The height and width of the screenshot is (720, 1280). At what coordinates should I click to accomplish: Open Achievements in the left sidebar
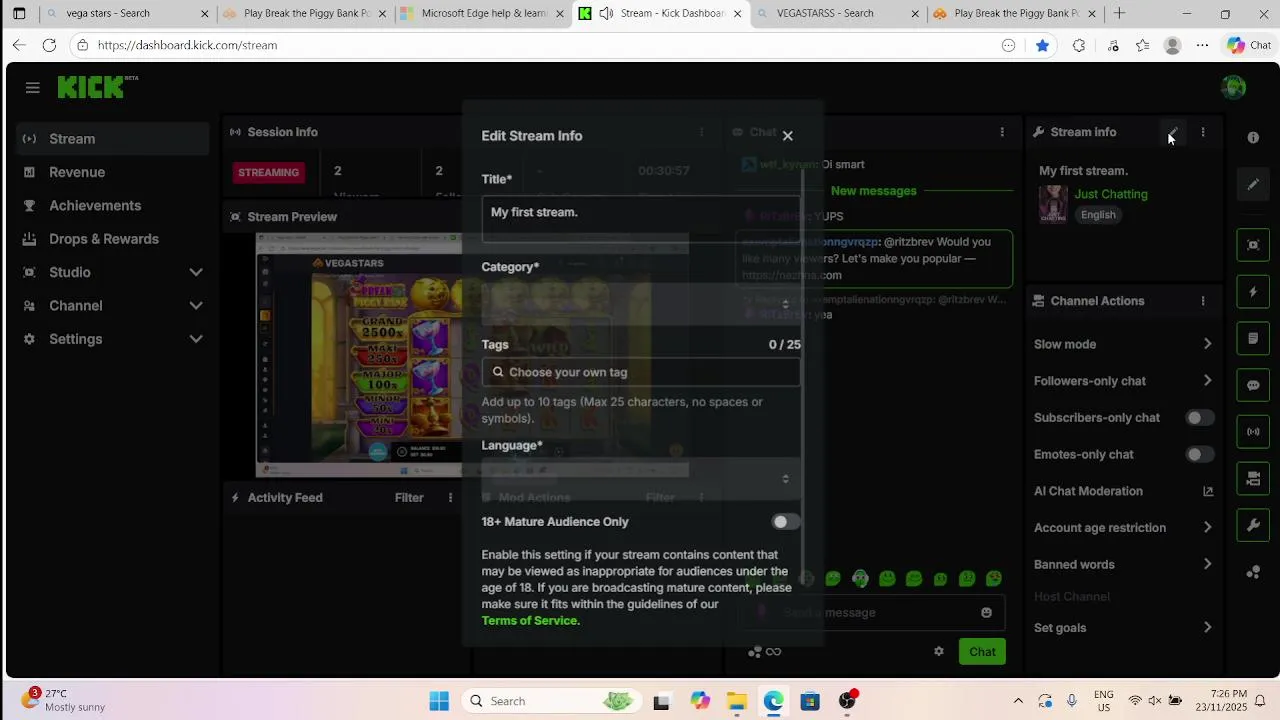(113, 206)
